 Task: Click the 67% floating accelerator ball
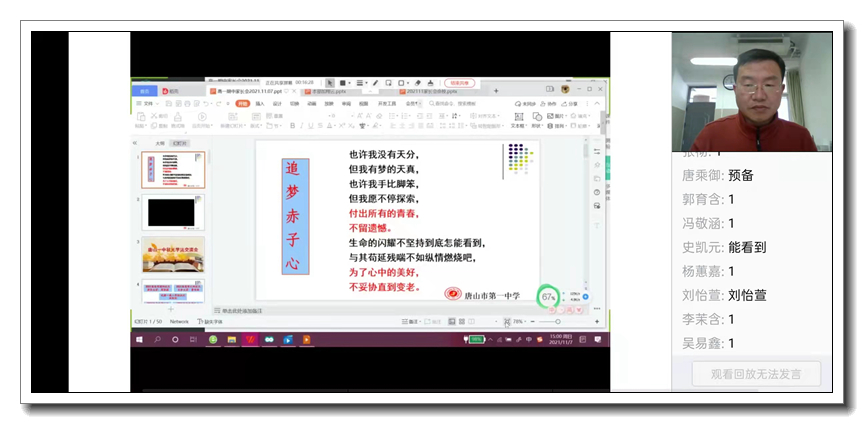548,297
